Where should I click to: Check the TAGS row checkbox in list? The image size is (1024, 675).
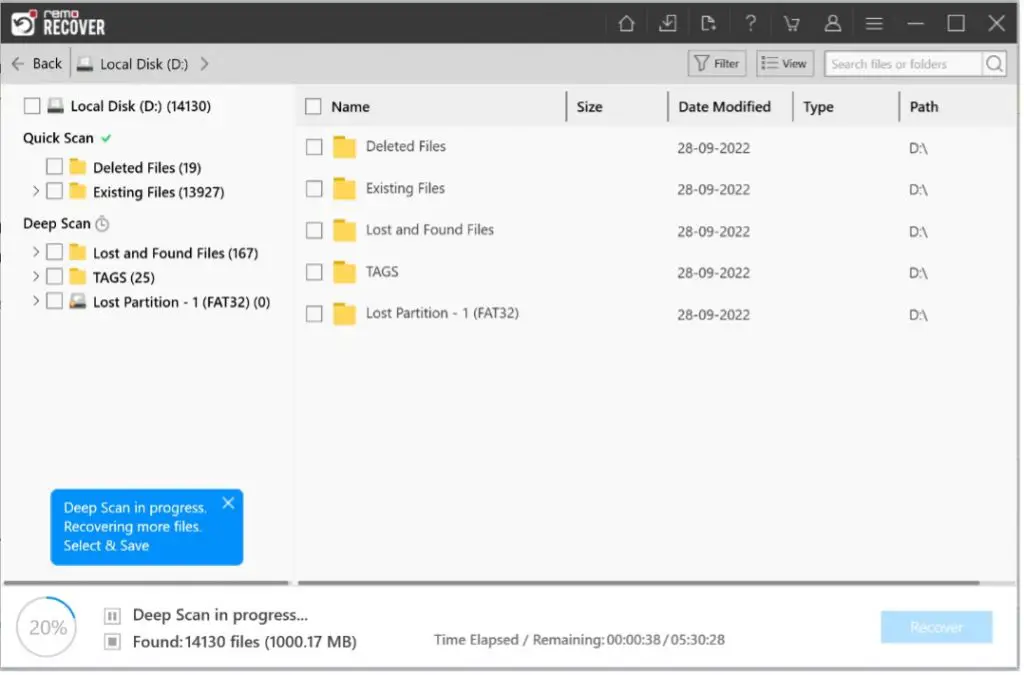tap(315, 273)
